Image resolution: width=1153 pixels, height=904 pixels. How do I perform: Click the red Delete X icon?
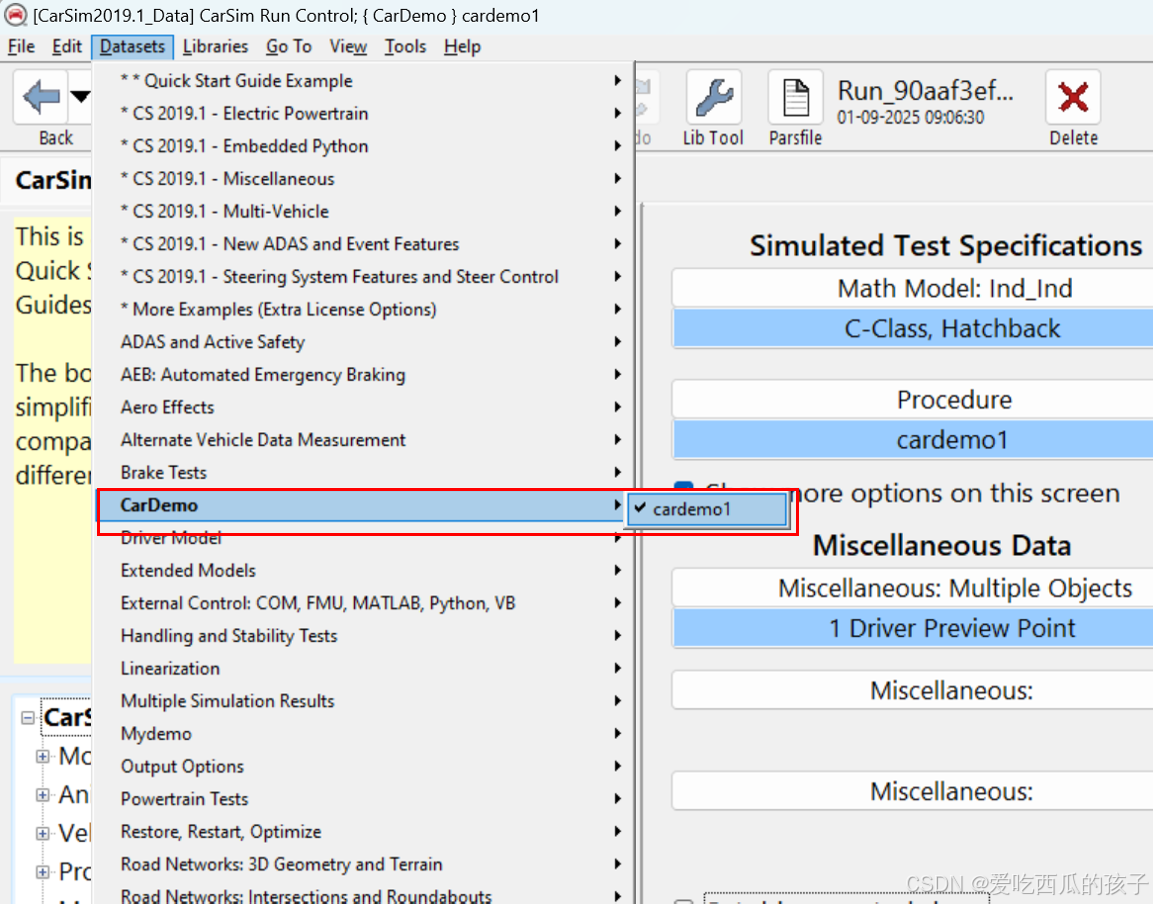pos(1073,97)
